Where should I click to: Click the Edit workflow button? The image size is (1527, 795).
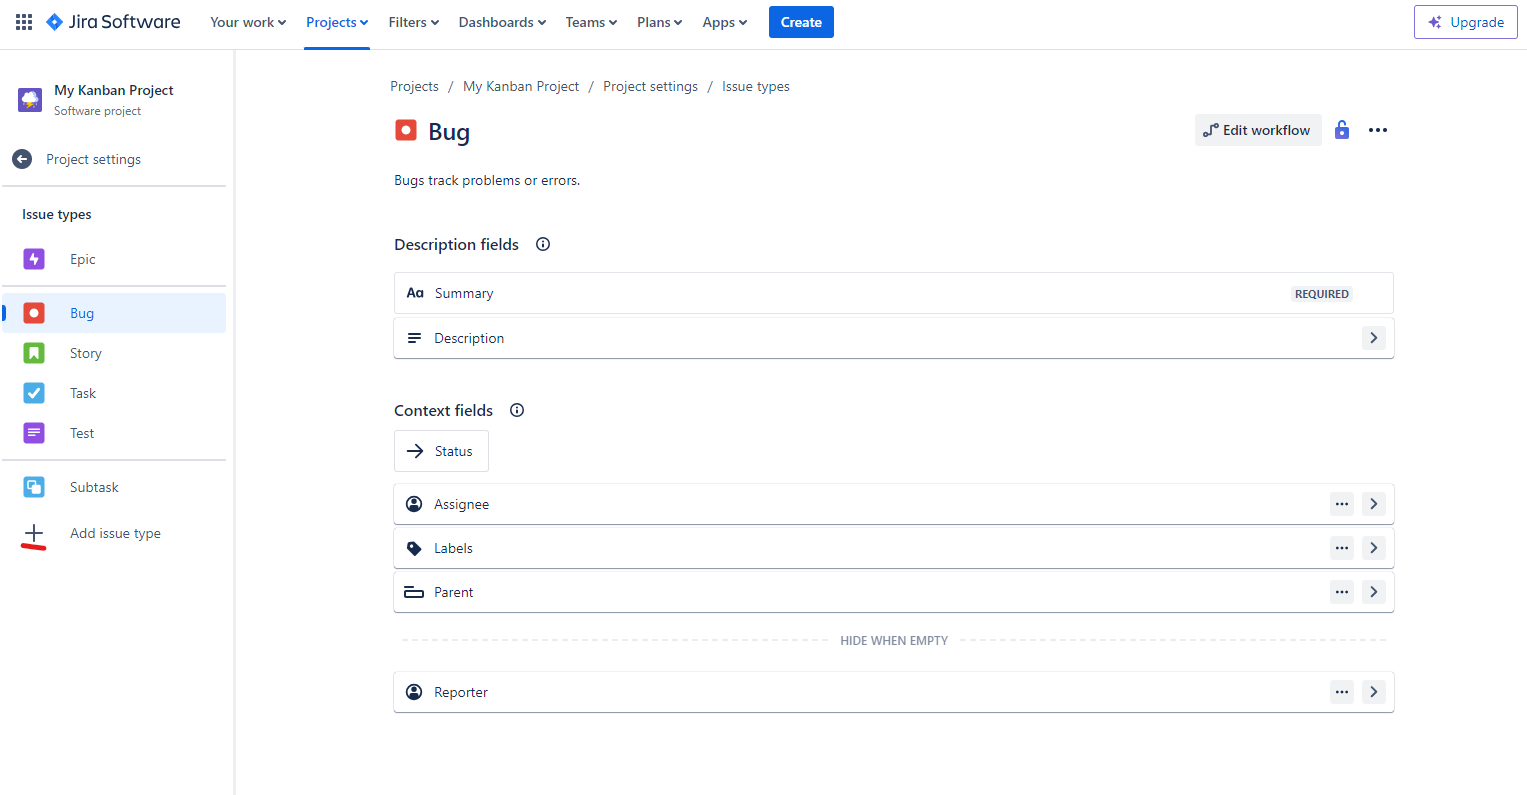point(1258,130)
